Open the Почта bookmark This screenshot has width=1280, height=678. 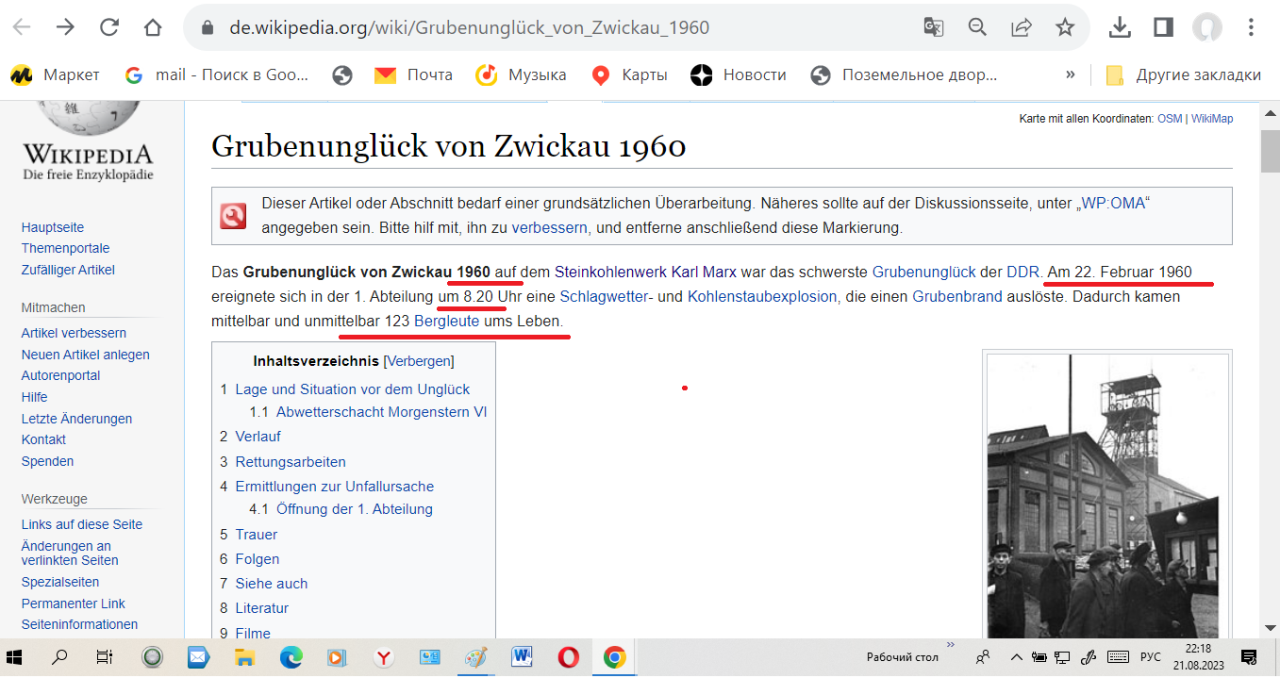(x=413, y=75)
